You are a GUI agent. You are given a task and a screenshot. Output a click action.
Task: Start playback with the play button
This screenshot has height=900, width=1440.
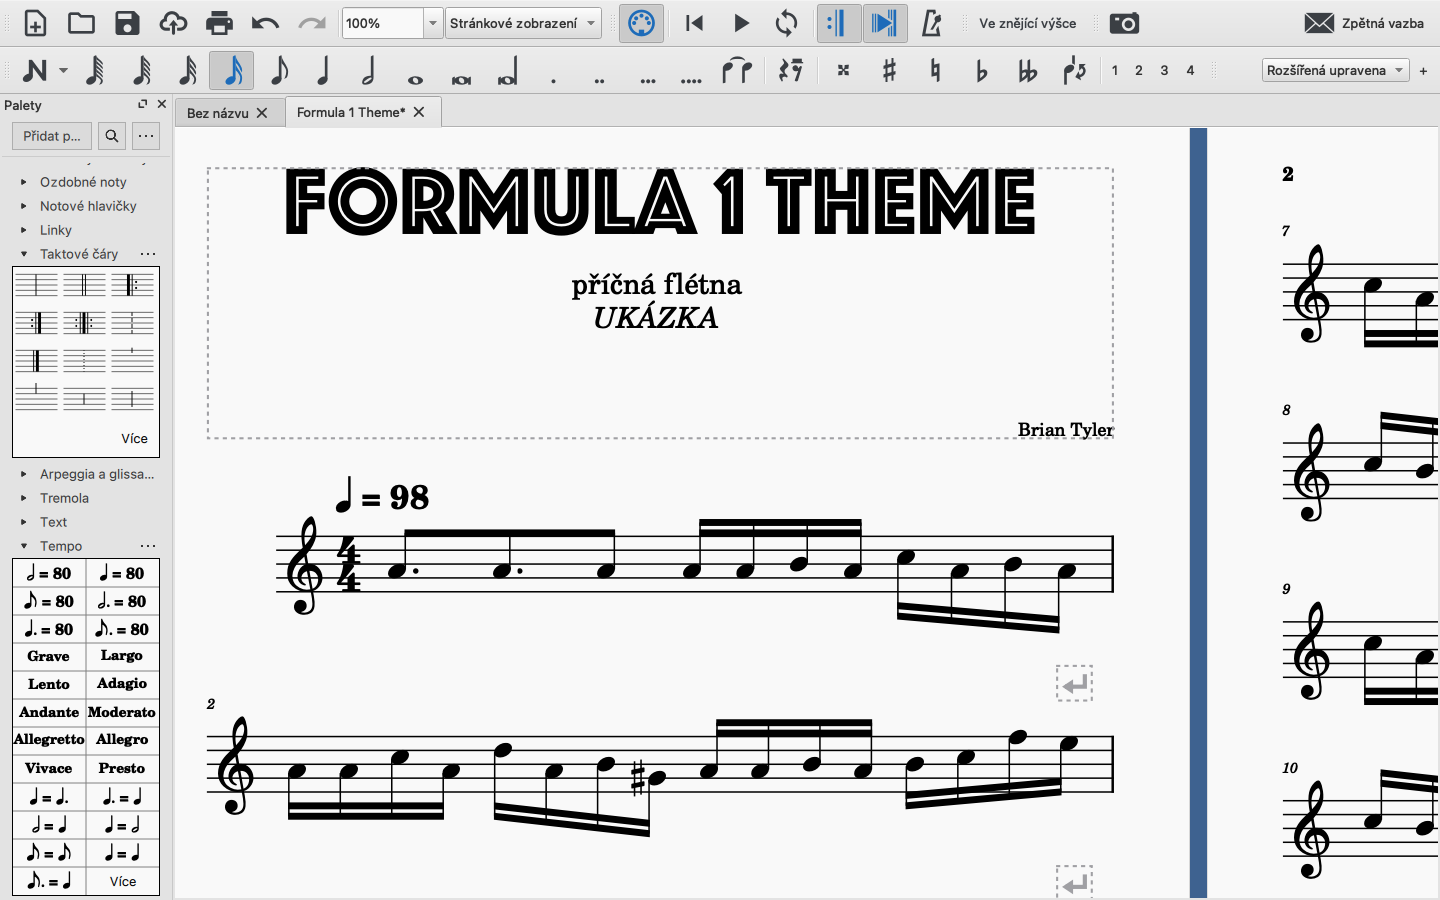[x=741, y=23]
